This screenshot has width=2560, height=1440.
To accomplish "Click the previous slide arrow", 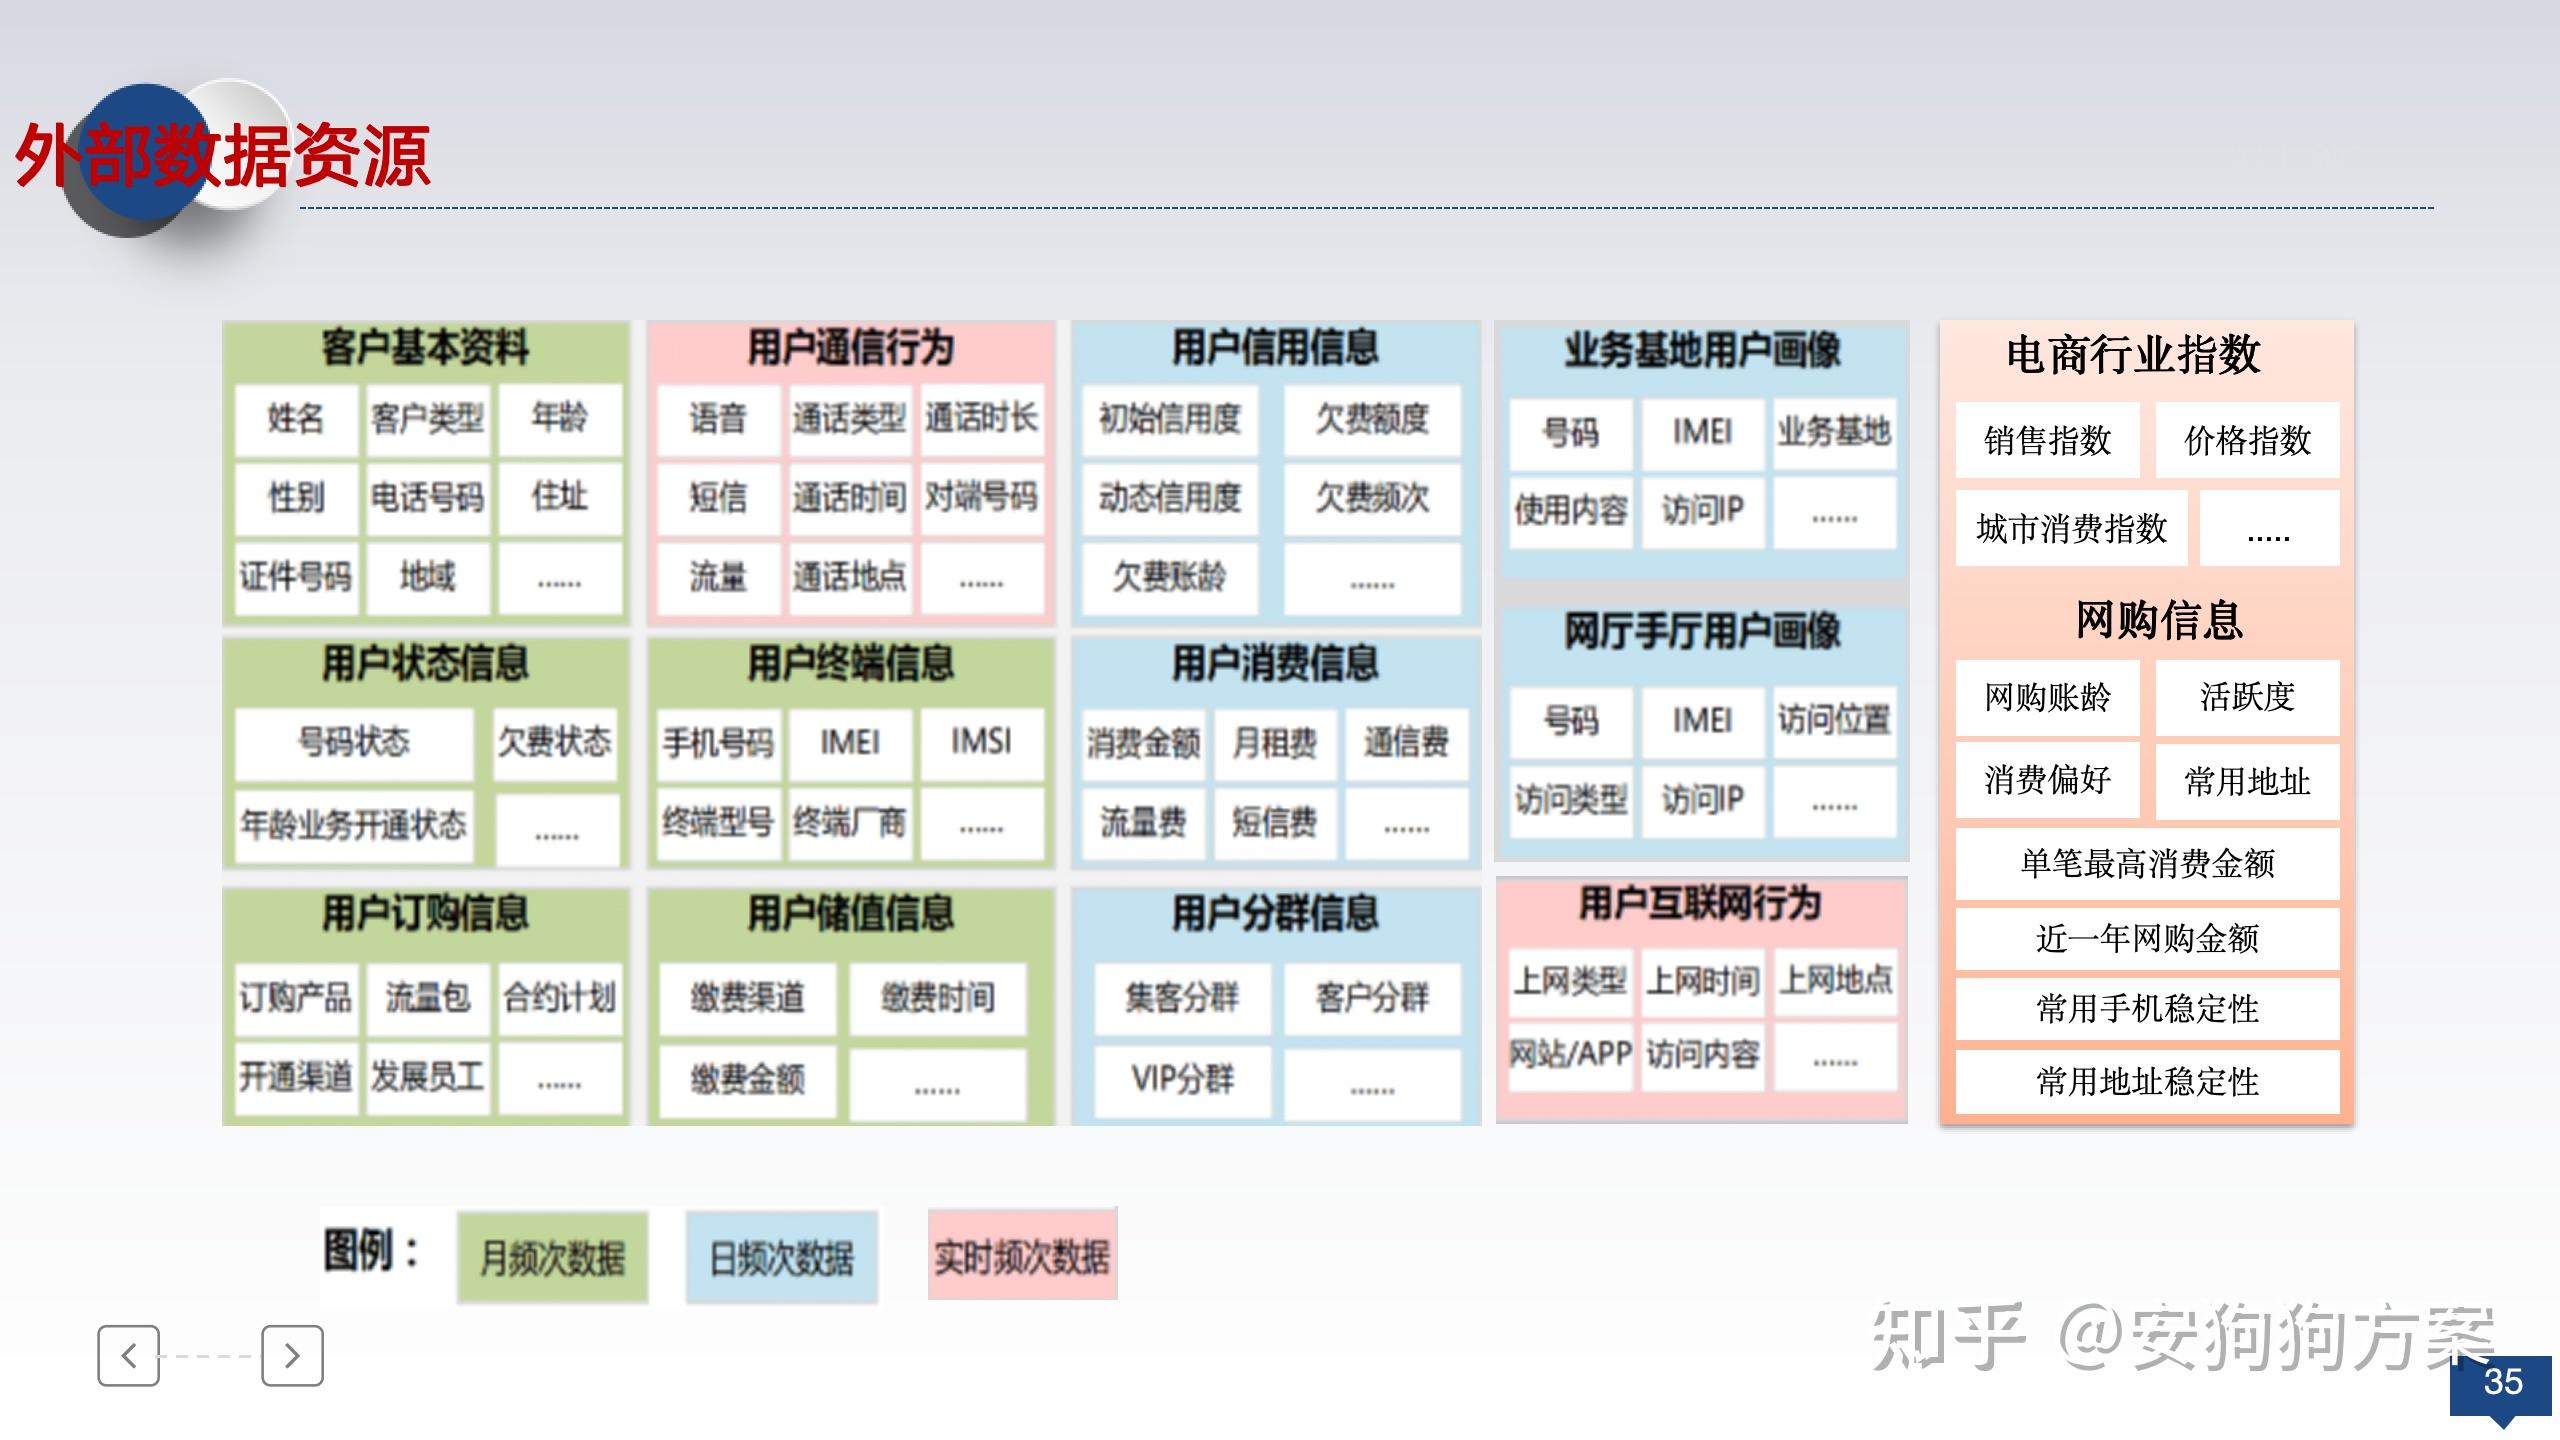I will [130, 1357].
